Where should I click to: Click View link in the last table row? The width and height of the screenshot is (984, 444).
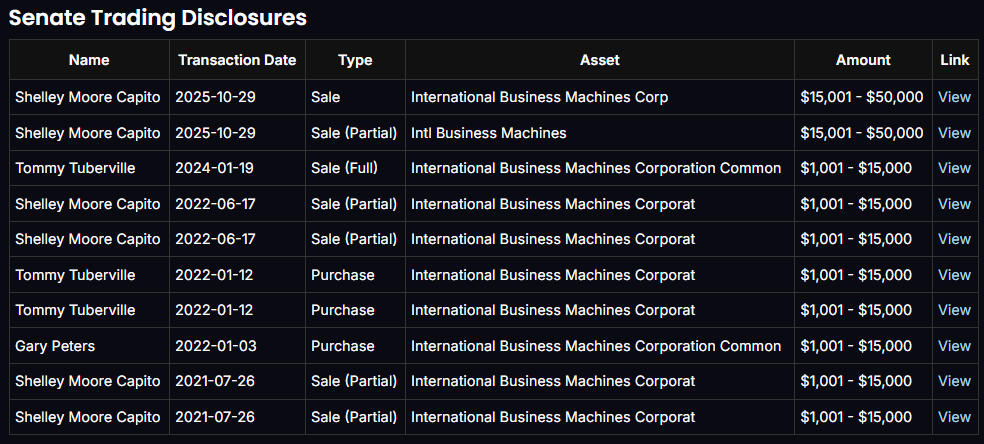pos(954,417)
